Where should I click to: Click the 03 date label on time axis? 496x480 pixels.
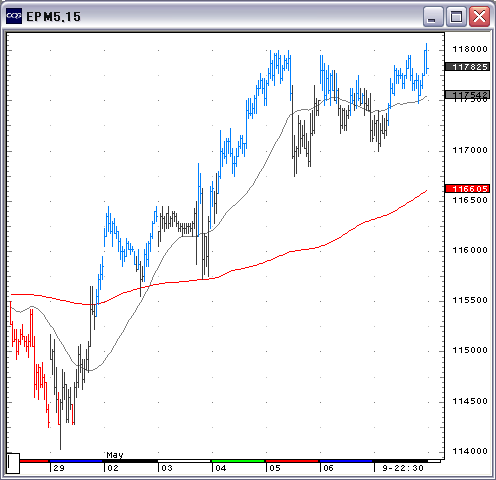[x=167, y=468]
